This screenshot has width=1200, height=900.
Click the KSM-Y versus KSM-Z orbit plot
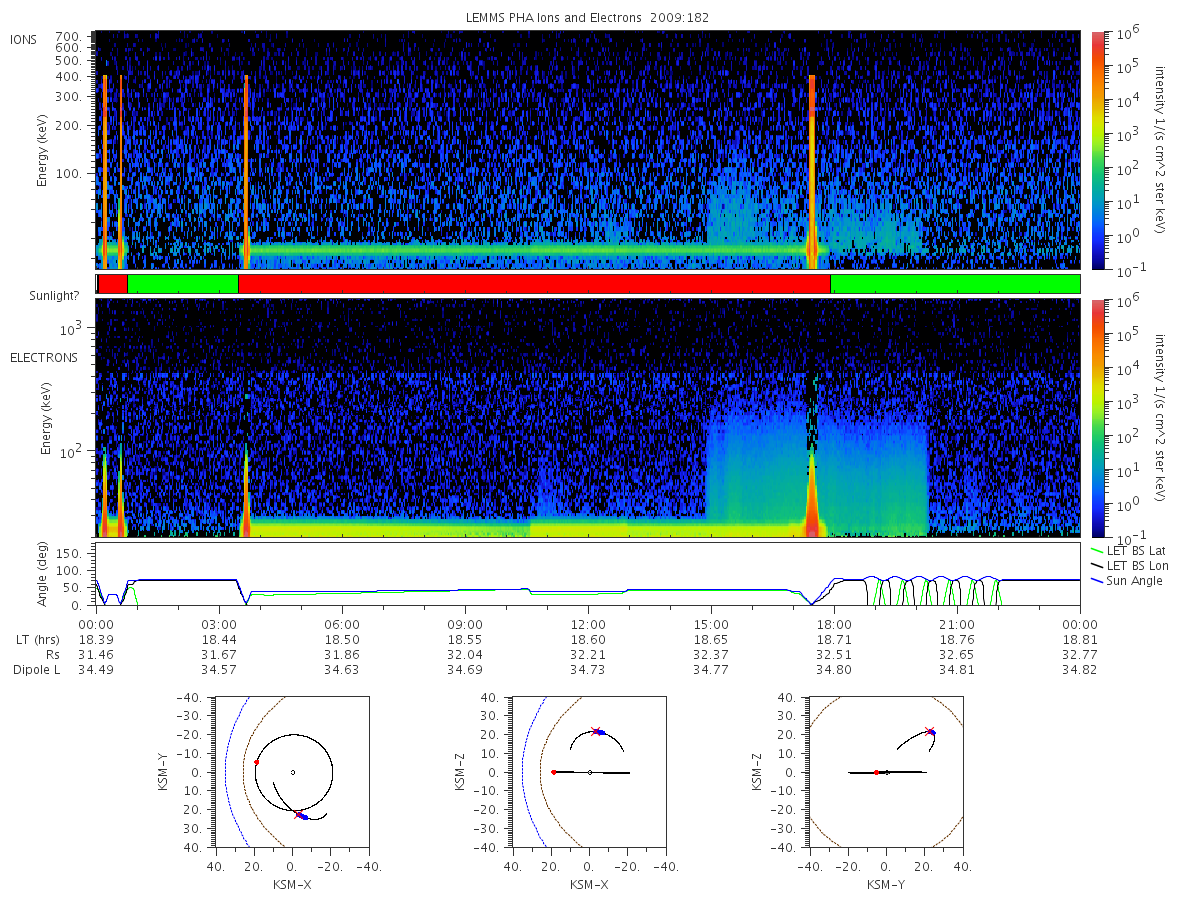point(886,772)
